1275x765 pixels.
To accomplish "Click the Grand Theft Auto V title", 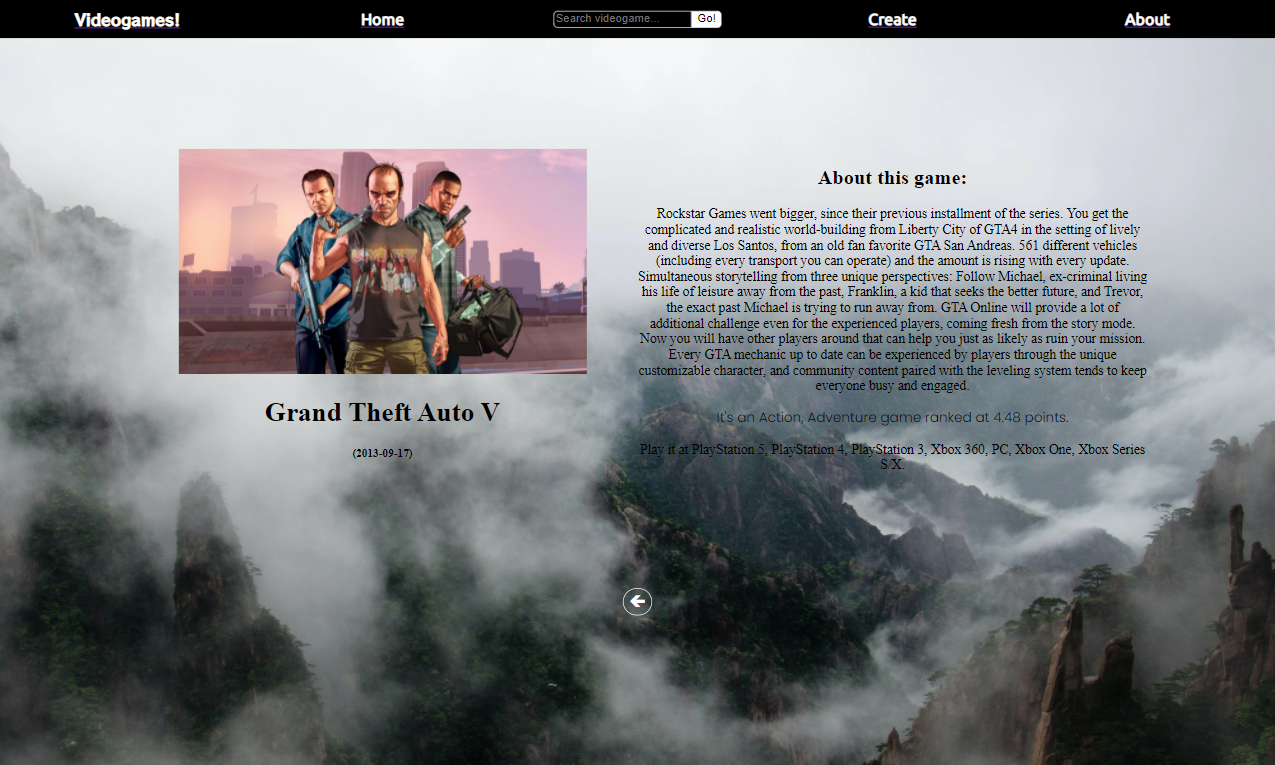I will 382,412.
